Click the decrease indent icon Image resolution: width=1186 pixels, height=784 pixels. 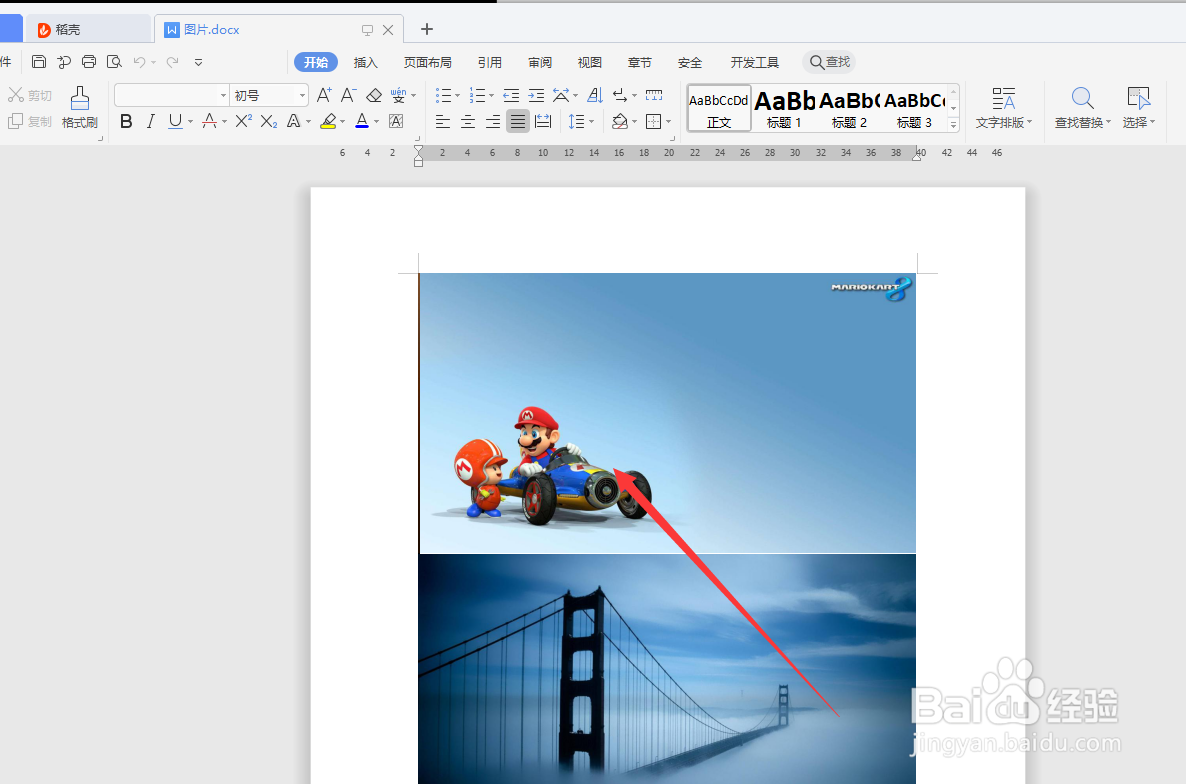tap(511, 95)
